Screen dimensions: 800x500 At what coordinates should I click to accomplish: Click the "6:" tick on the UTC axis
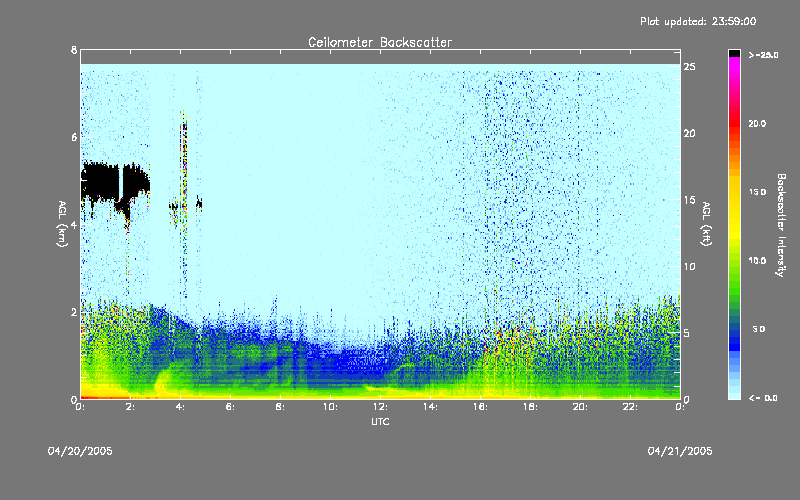pyautogui.click(x=231, y=407)
